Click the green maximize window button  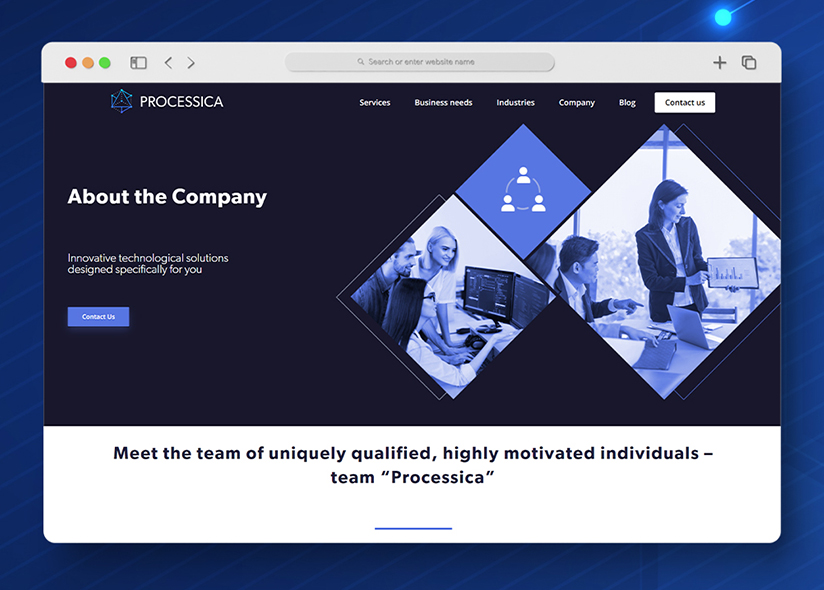(105, 63)
